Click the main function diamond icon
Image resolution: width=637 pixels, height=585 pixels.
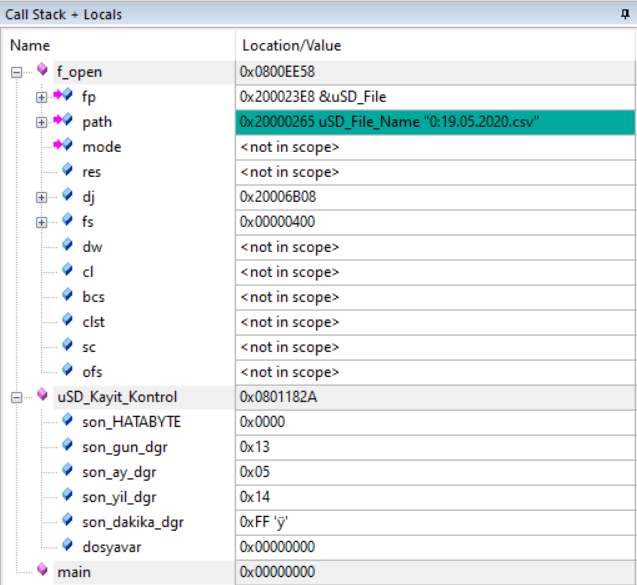coord(42,569)
